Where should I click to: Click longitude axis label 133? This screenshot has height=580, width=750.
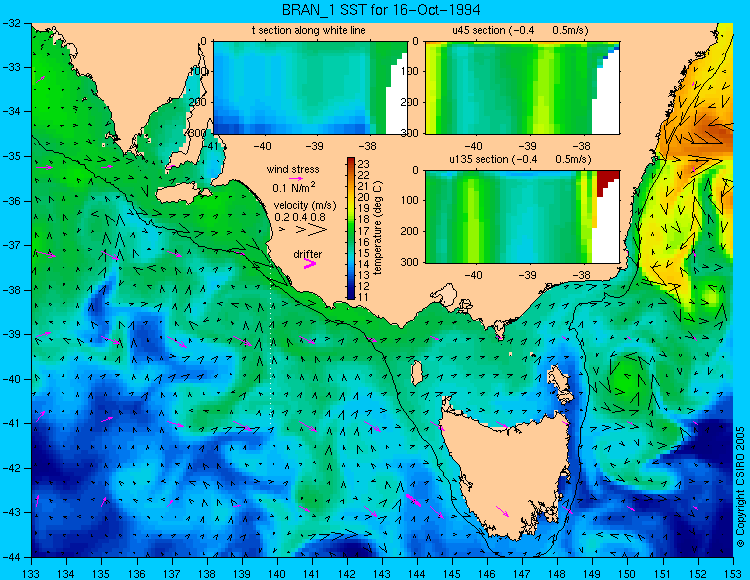point(31,573)
